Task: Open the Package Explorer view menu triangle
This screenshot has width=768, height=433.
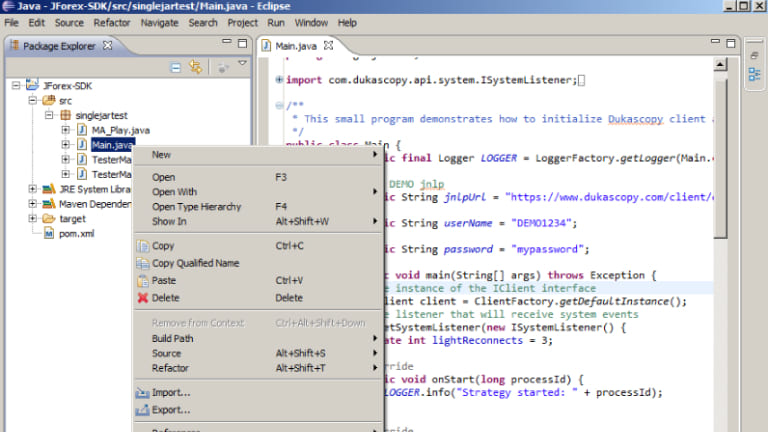Action: pos(242,64)
